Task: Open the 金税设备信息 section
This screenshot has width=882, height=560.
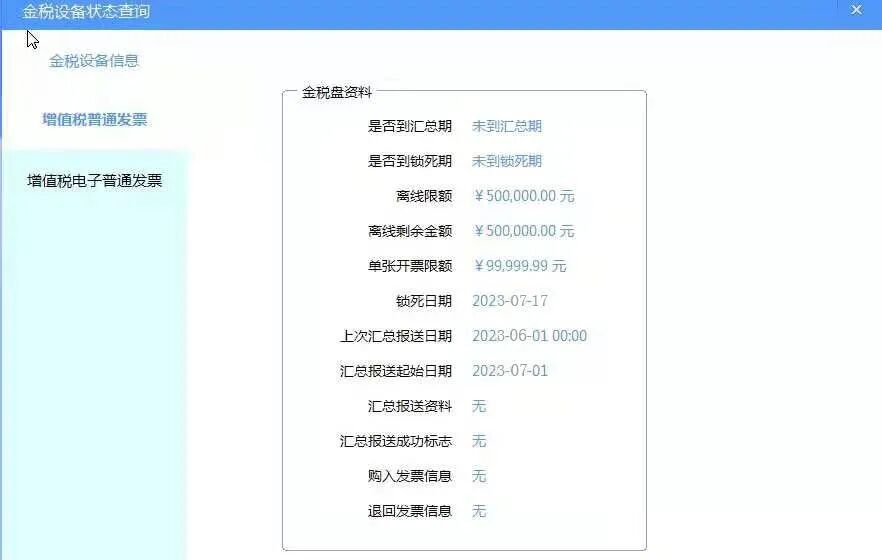Action: point(94,61)
